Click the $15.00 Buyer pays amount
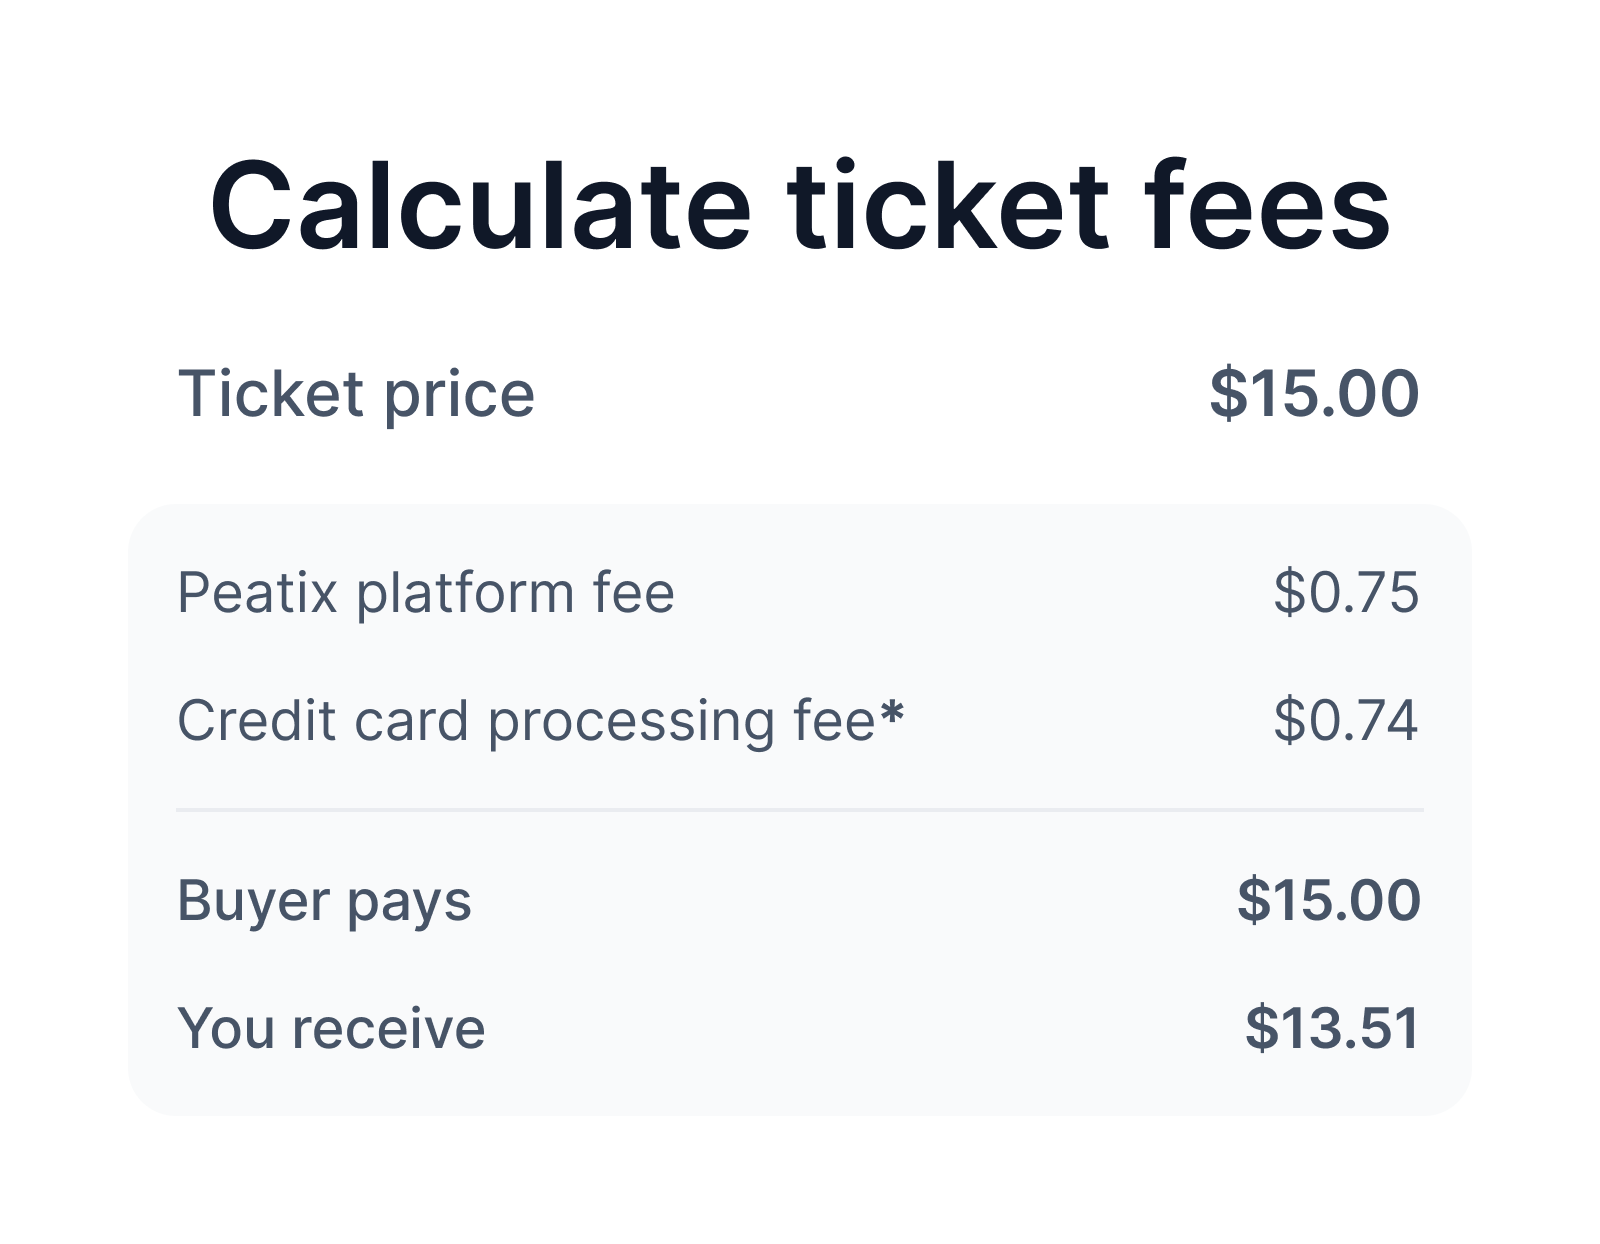The height and width of the screenshot is (1244, 1600). click(x=1329, y=900)
